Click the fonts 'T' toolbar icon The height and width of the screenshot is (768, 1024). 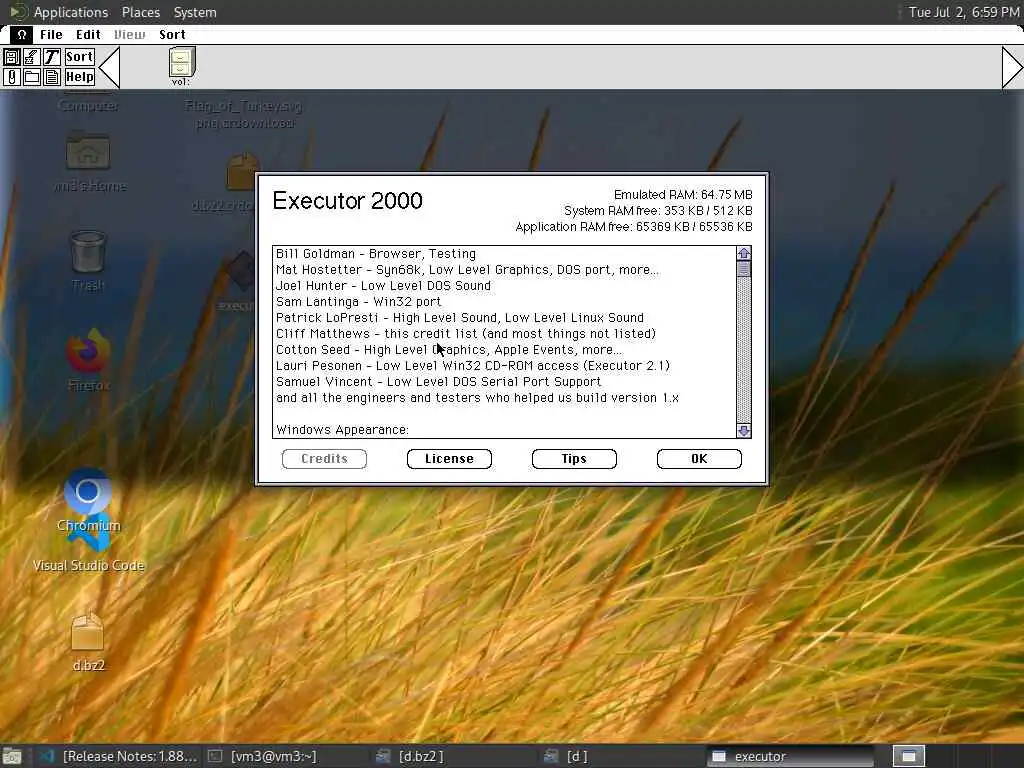[x=52, y=57]
